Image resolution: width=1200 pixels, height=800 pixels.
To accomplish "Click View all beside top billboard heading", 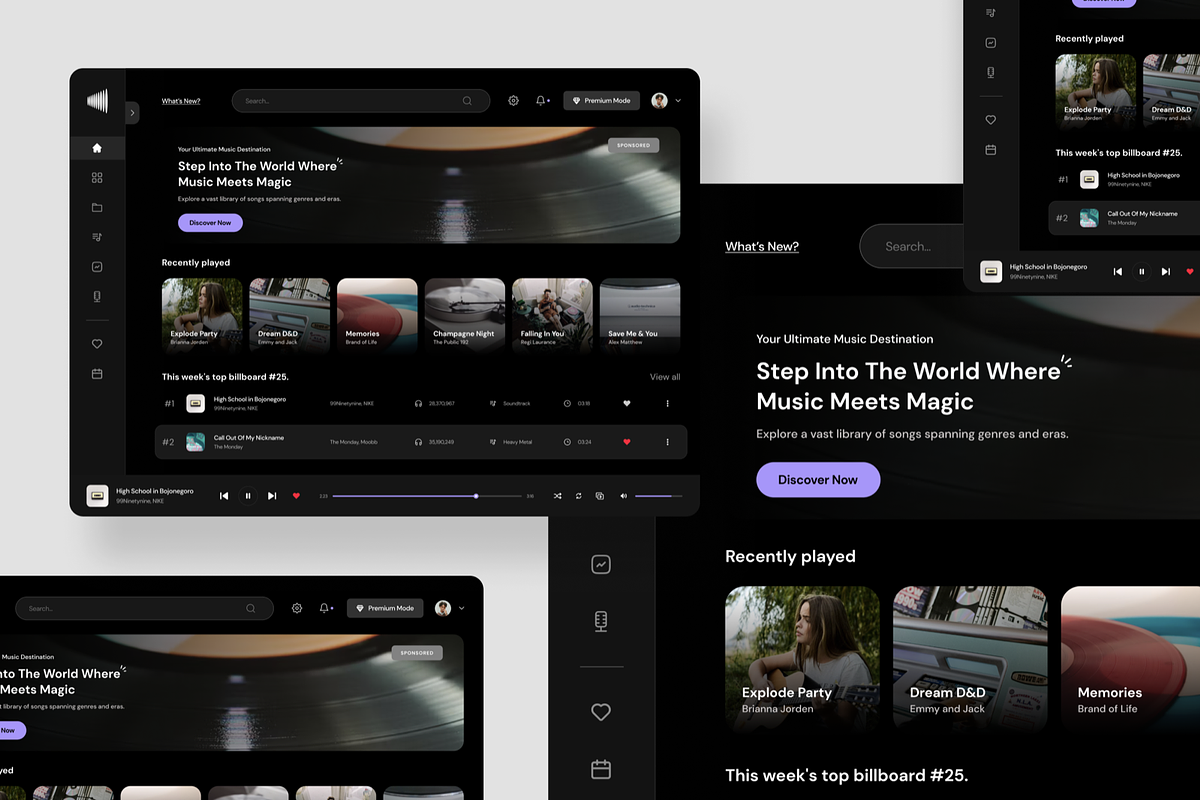I will tap(665, 377).
